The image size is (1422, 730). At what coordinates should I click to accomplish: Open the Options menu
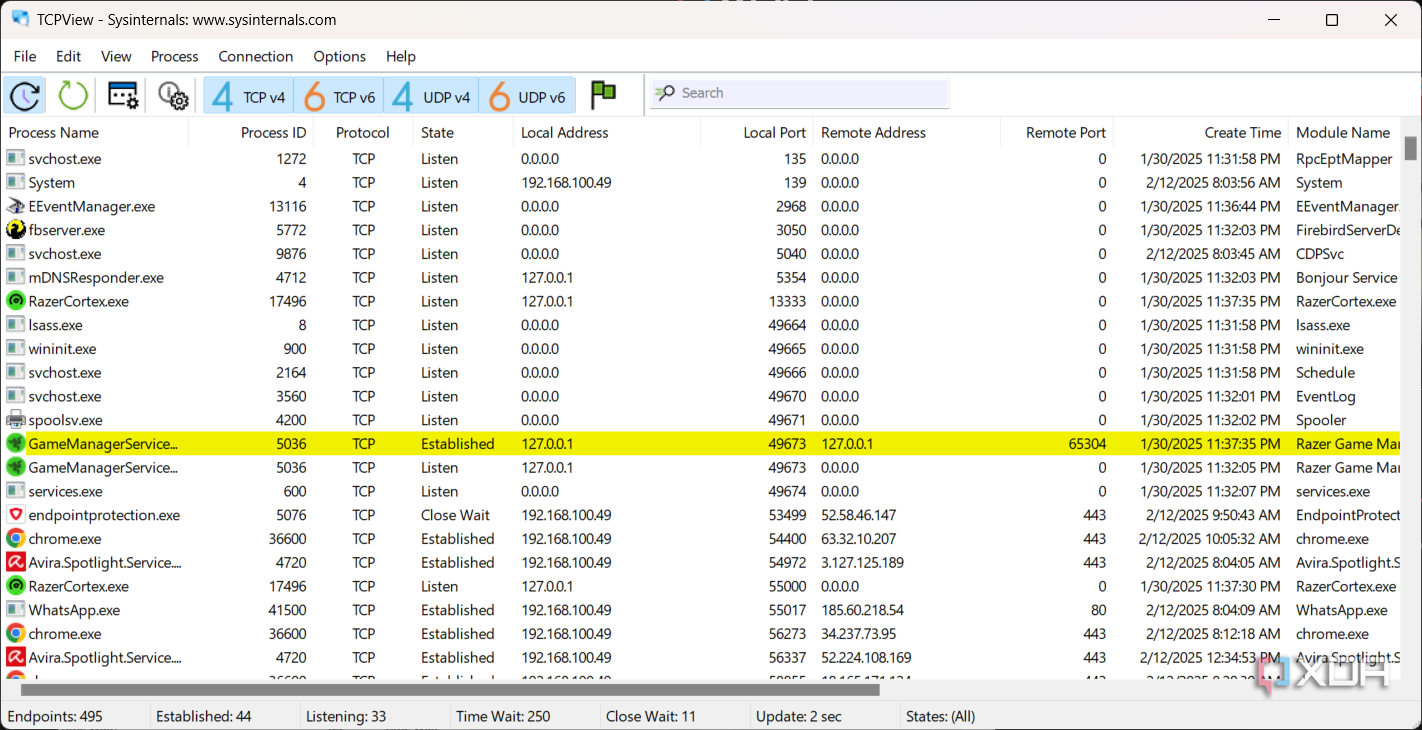pyautogui.click(x=340, y=56)
